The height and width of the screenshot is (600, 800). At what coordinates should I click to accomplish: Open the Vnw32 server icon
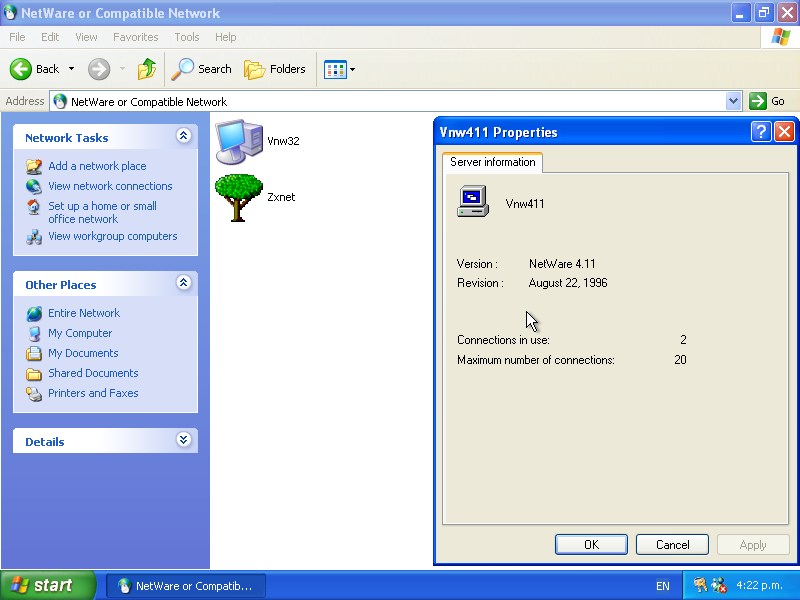click(x=239, y=141)
